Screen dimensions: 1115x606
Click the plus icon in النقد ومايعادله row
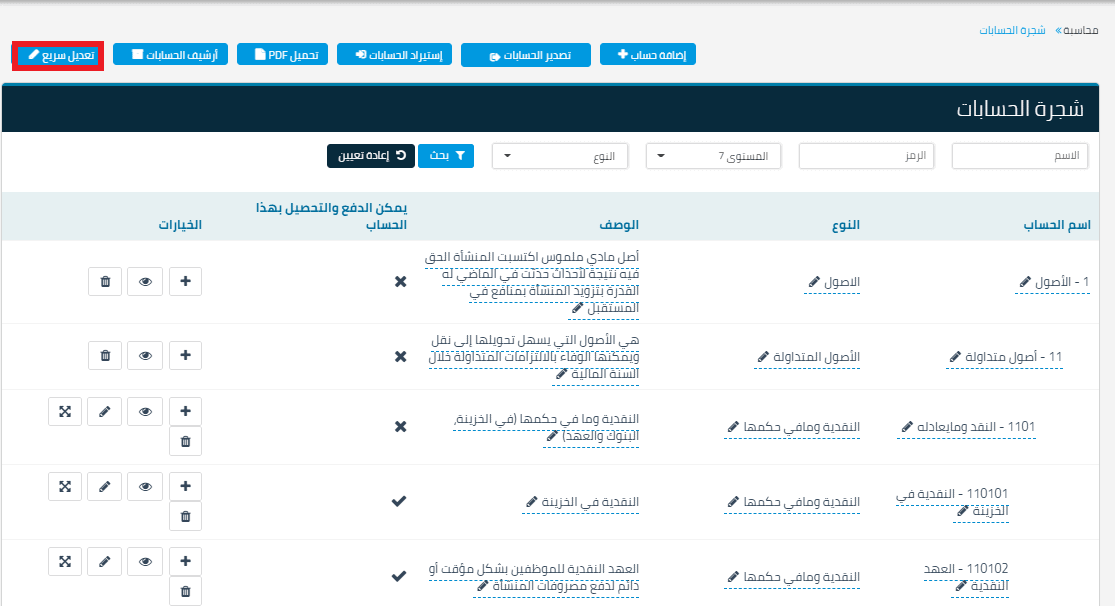(x=185, y=411)
